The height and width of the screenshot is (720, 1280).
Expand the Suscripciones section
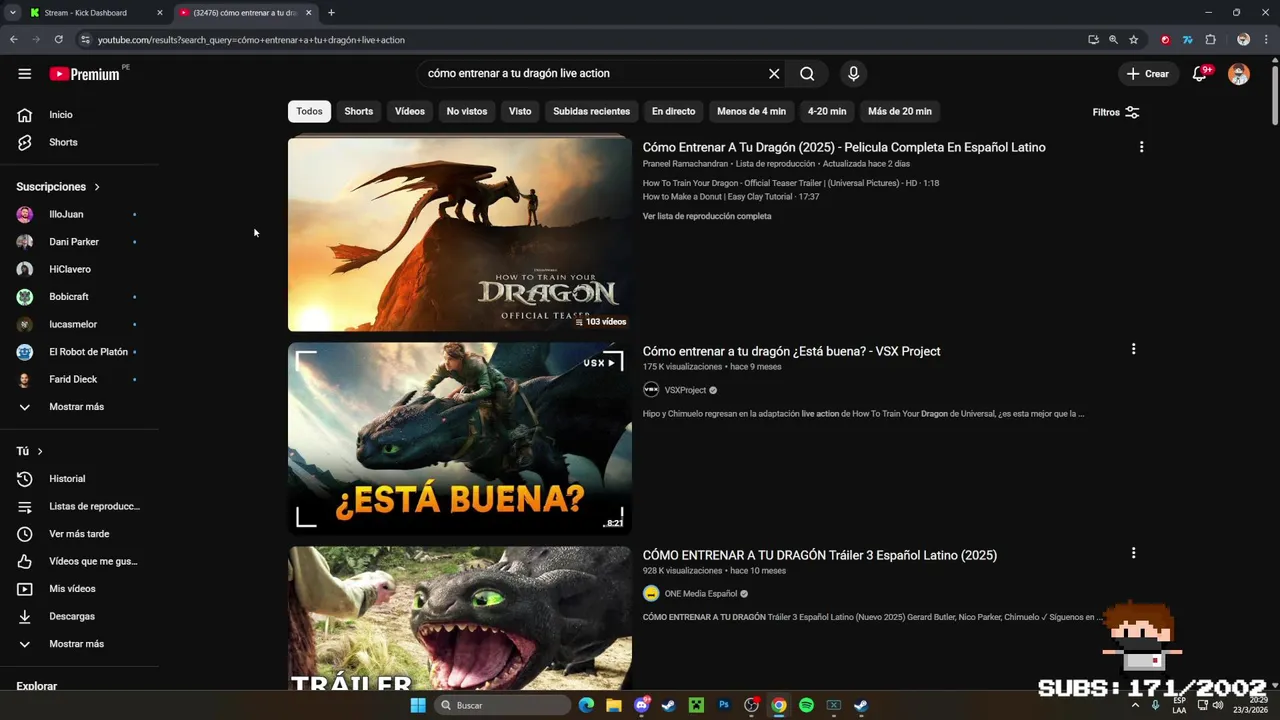point(58,187)
